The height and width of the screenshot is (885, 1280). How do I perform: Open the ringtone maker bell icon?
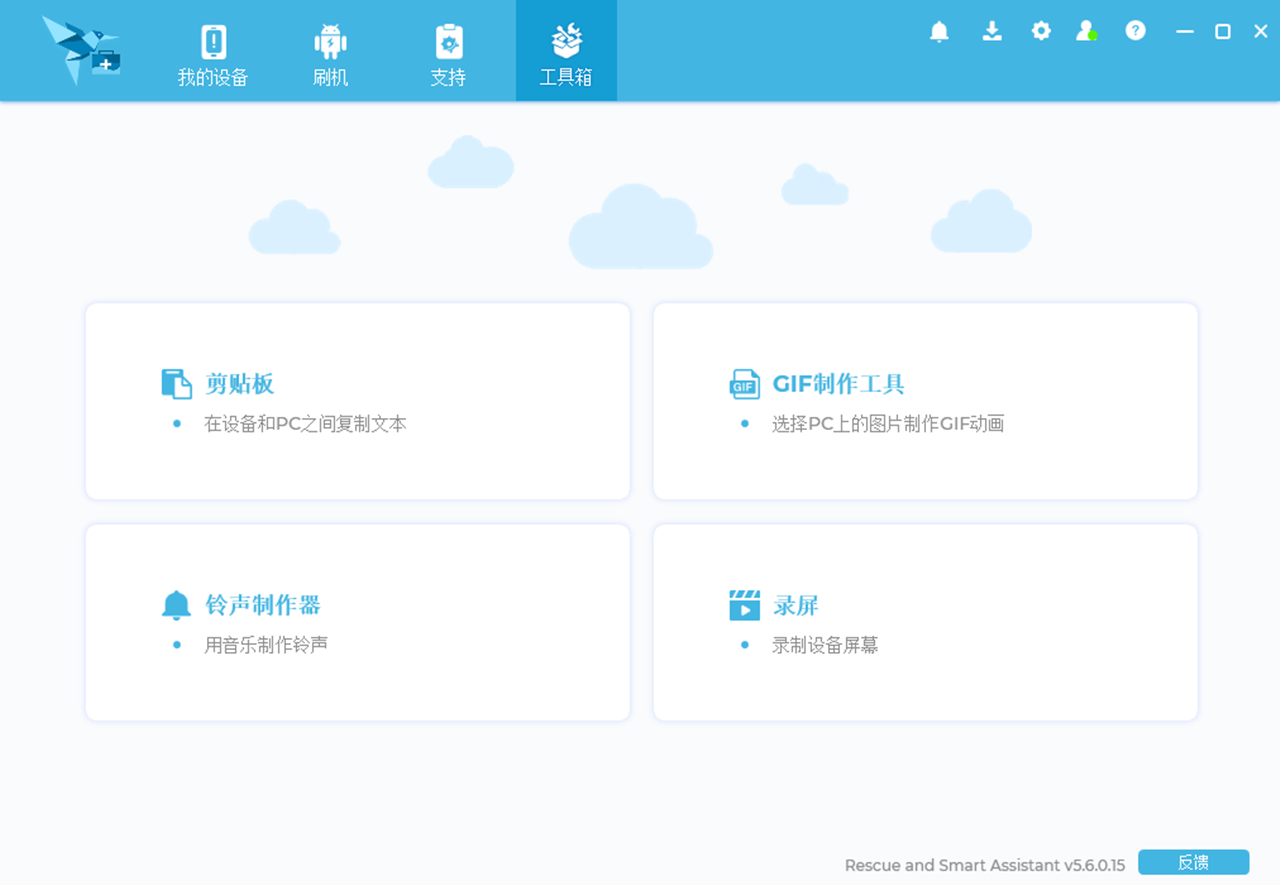coord(176,603)
